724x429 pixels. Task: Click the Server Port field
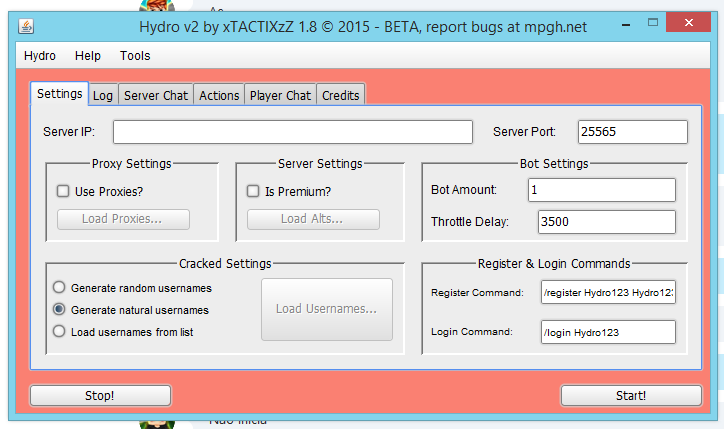[633, 132]
